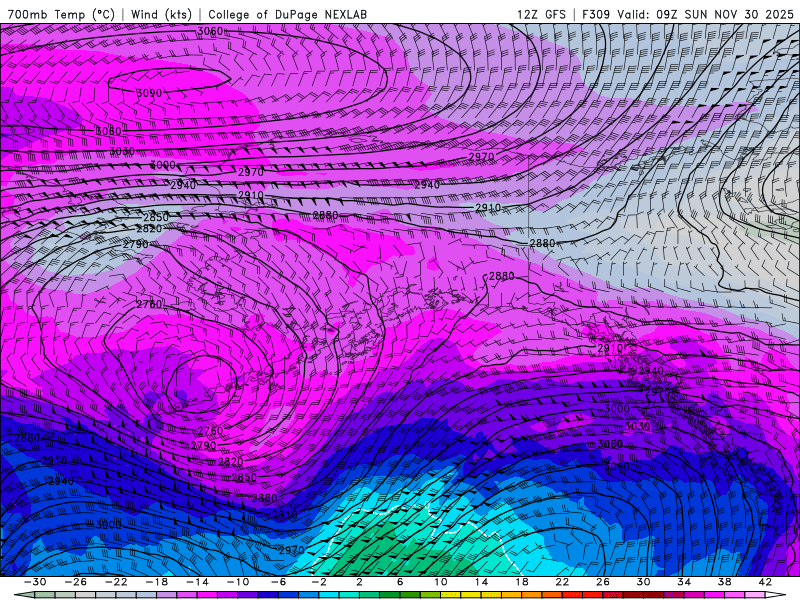800x600 pixels.
Task: Click the "12Z GFS" model run label
Action: (541, 14)
